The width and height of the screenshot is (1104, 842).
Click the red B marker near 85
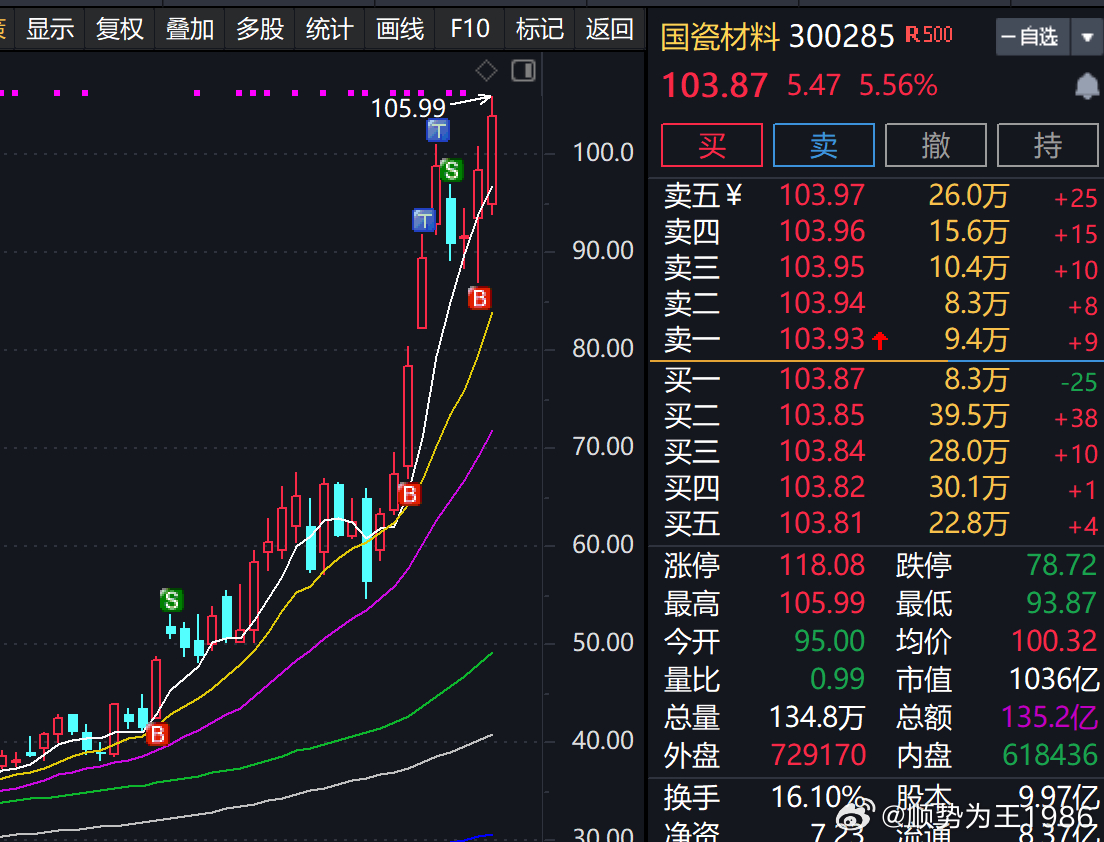pyautogui.click(x=479, y=299)
